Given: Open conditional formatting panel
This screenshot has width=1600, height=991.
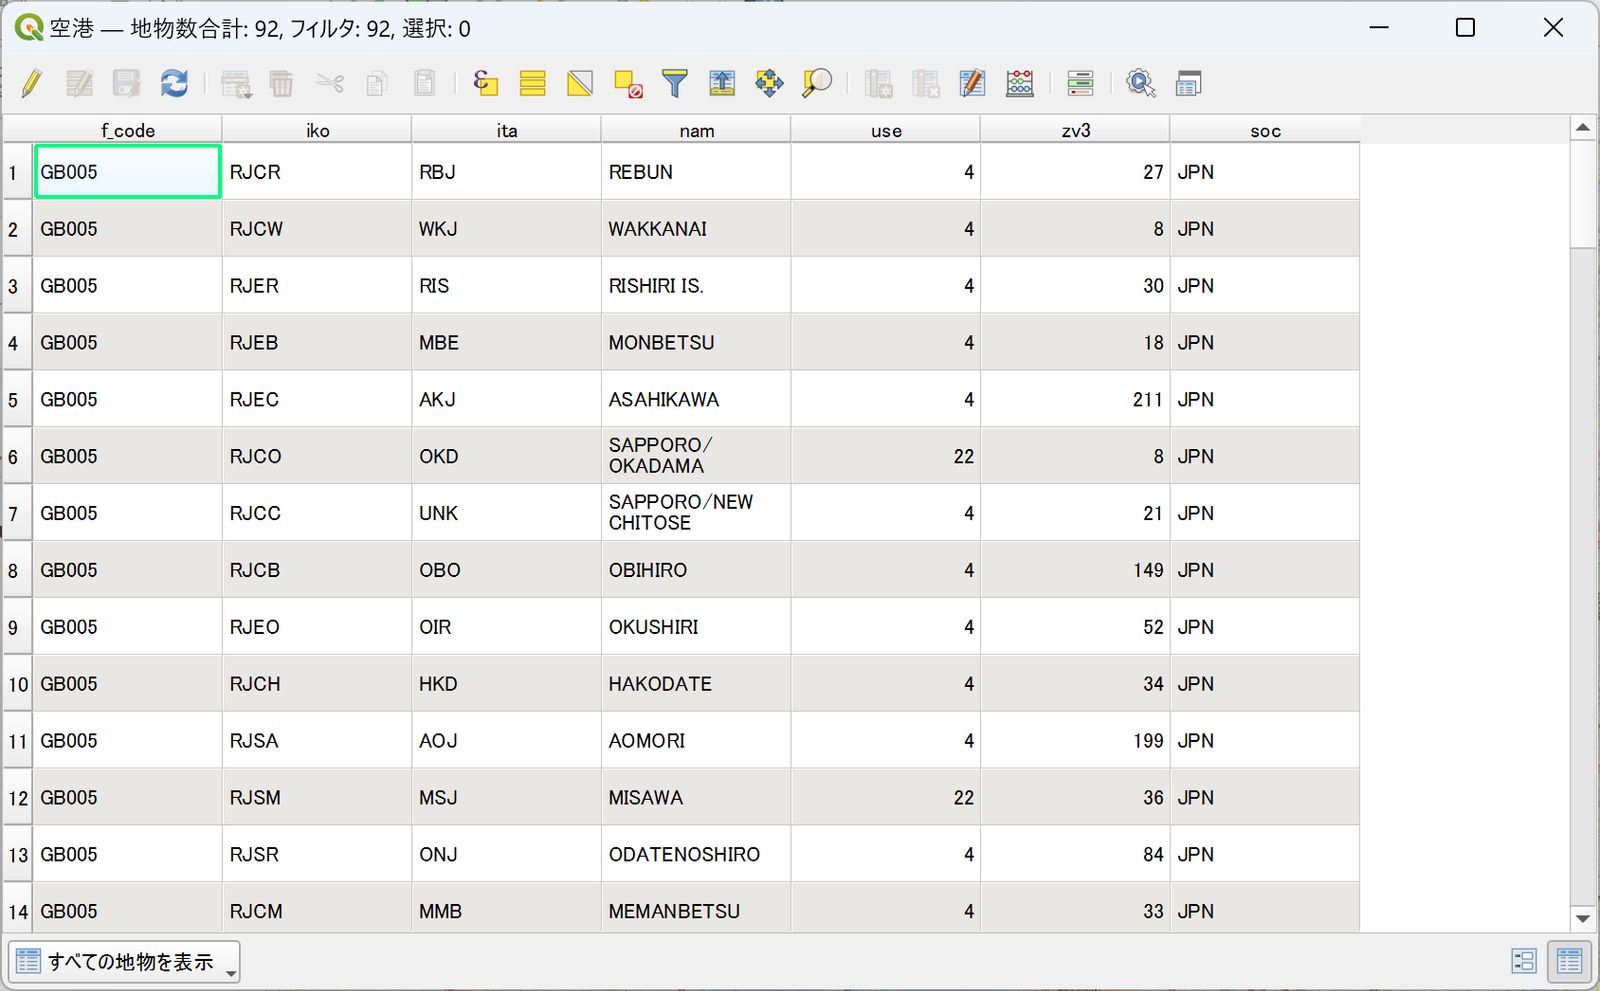Looking at the screenshot, I should tap(1080, 83).
